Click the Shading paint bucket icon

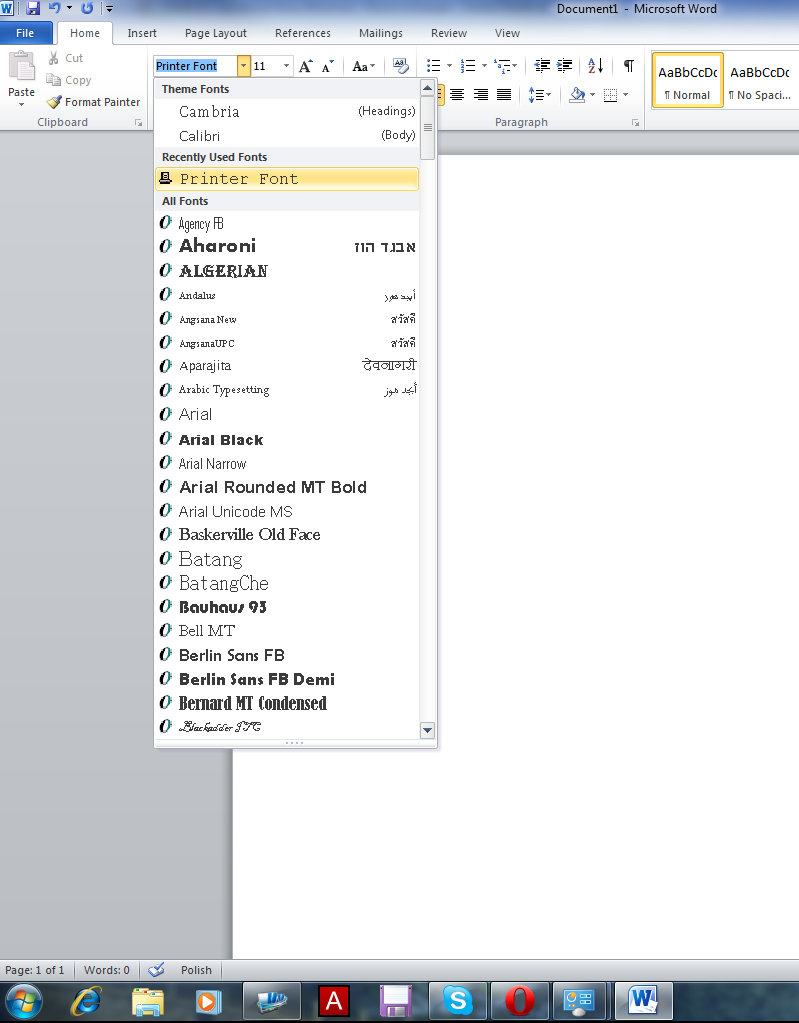577,95
